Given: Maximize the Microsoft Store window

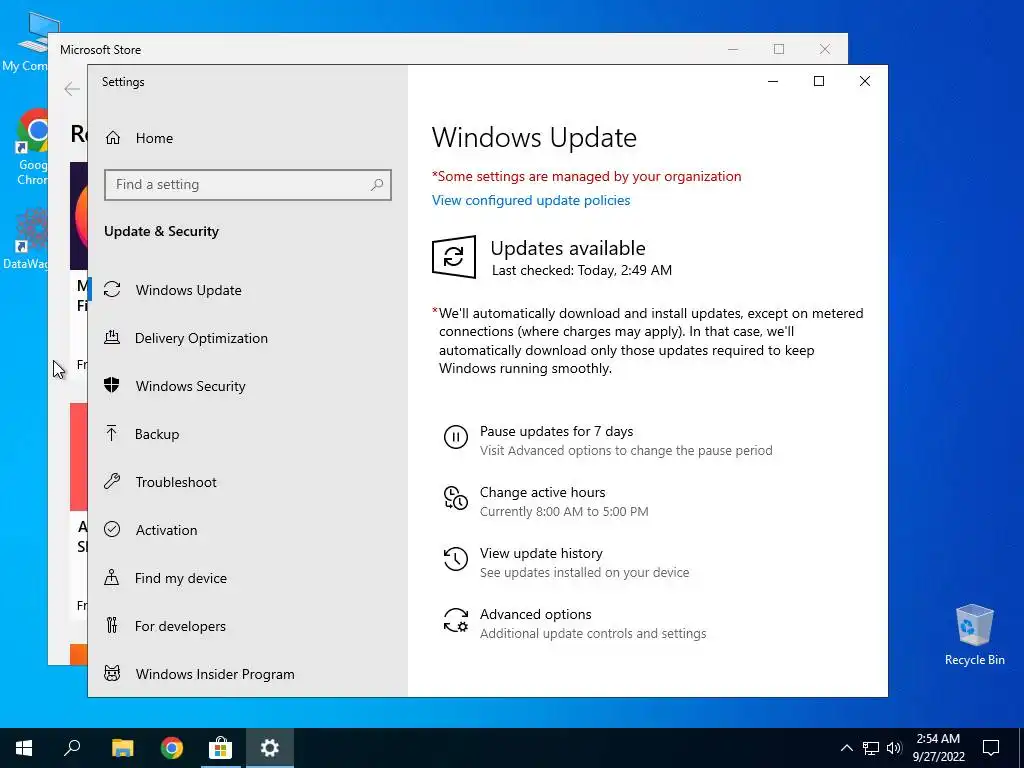Looking at the screenshot, I should click(778, 49).
